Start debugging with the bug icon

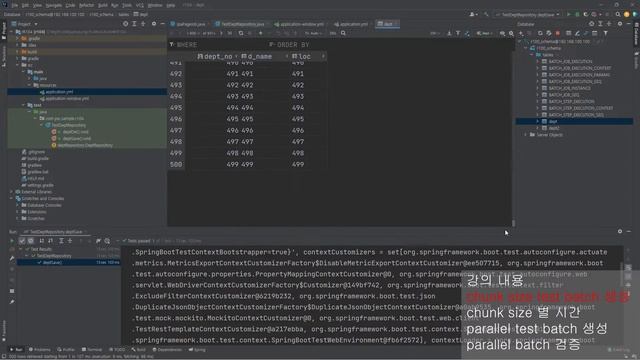(577, 14)
